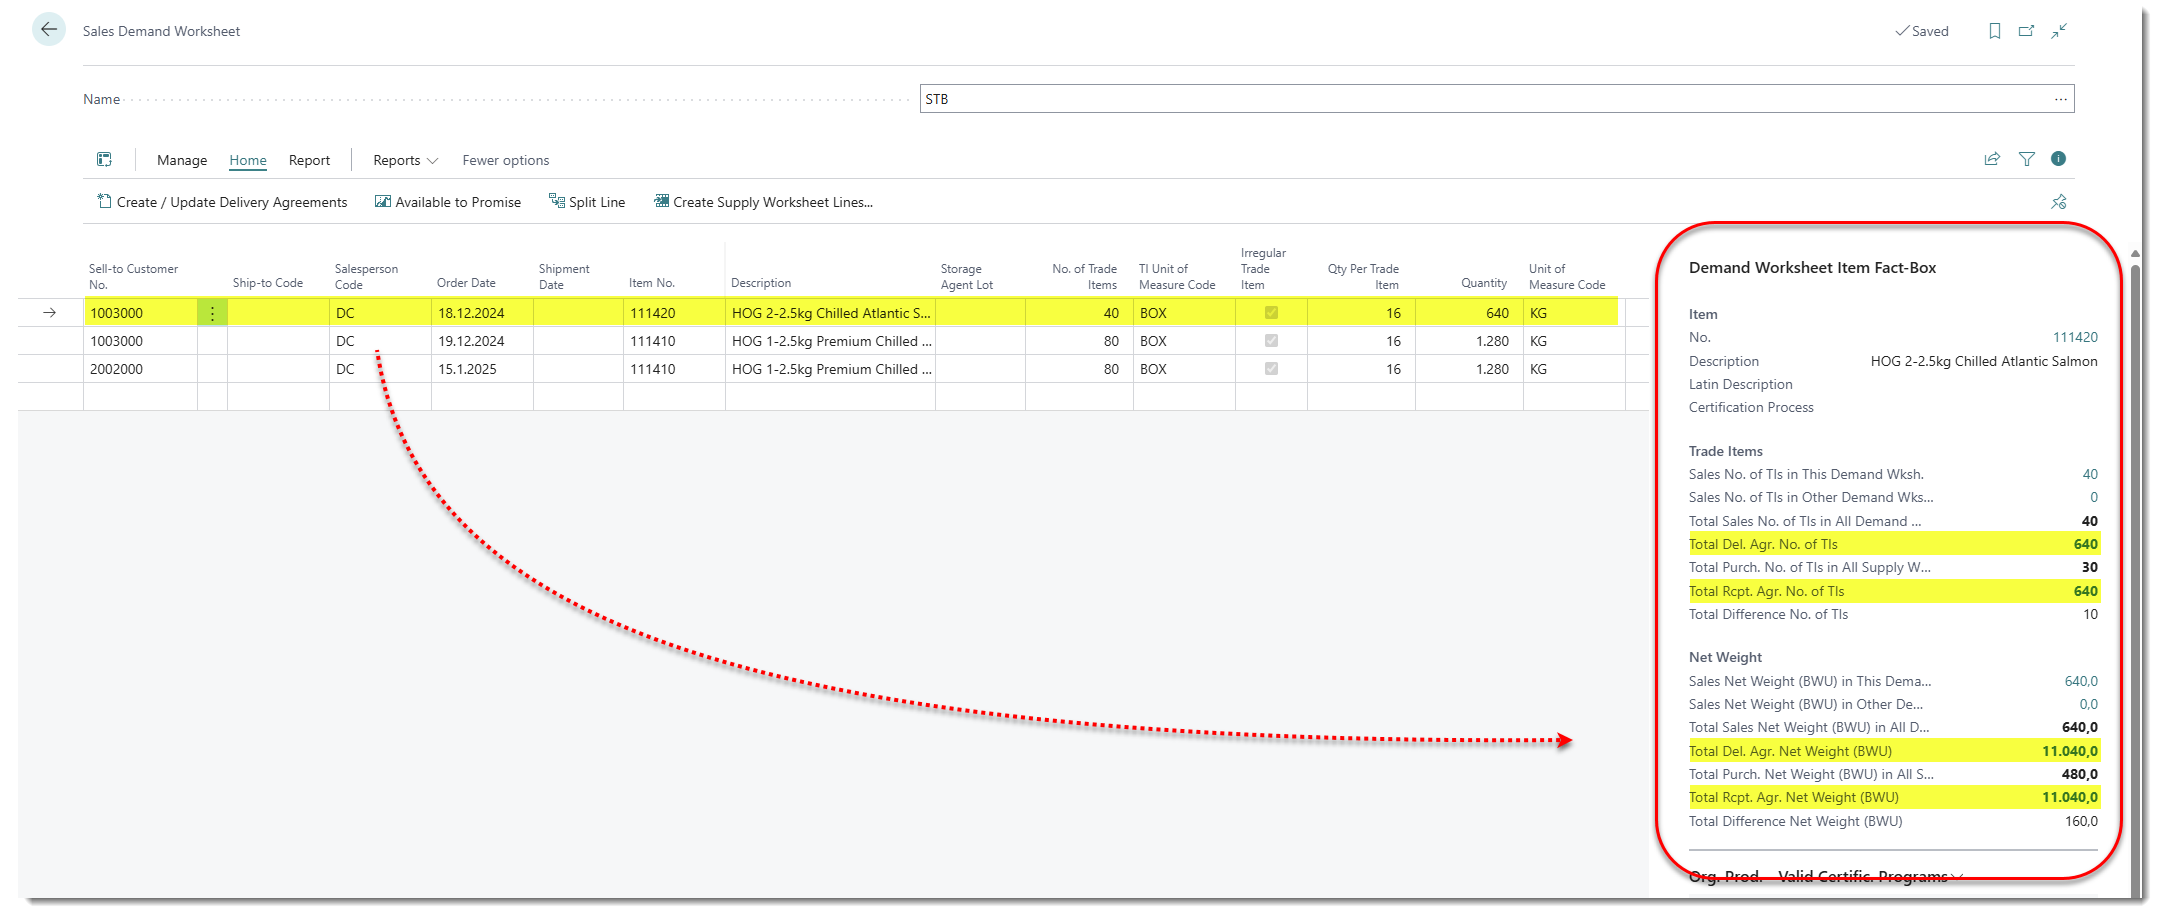Expand the Reports dropdown menu

coord(405,160)
